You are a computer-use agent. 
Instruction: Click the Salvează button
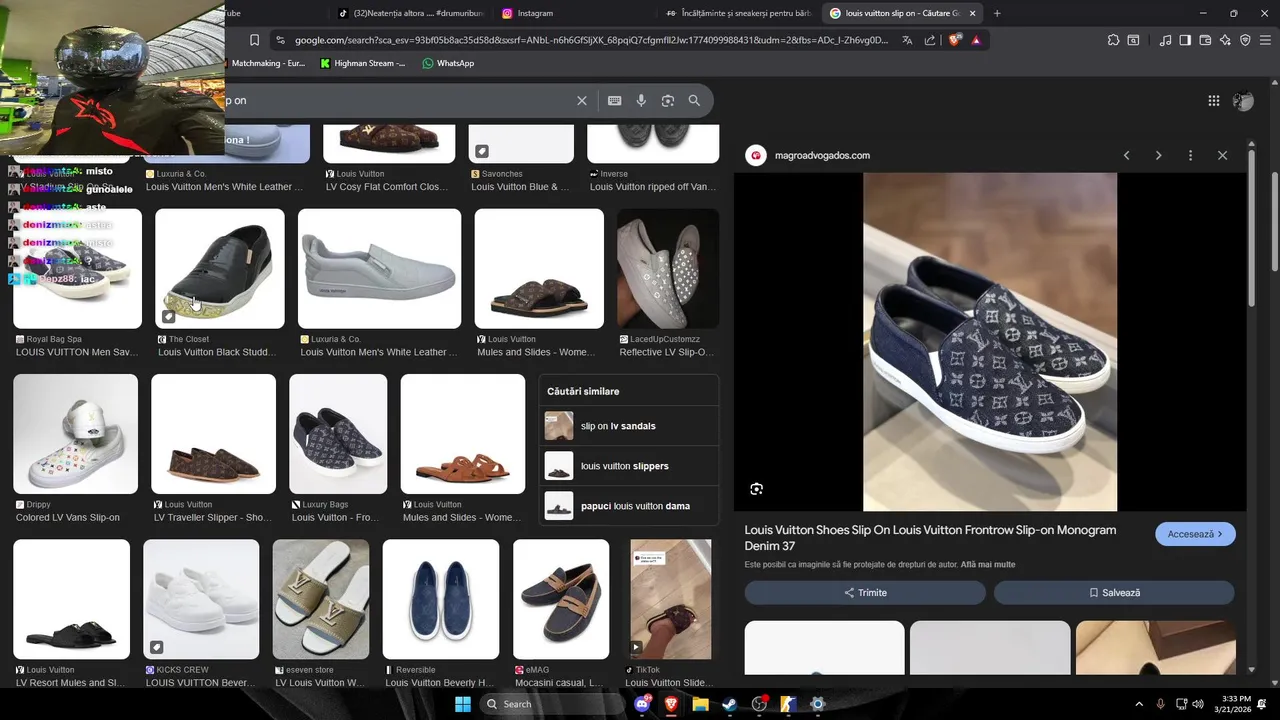(1114, 592)
